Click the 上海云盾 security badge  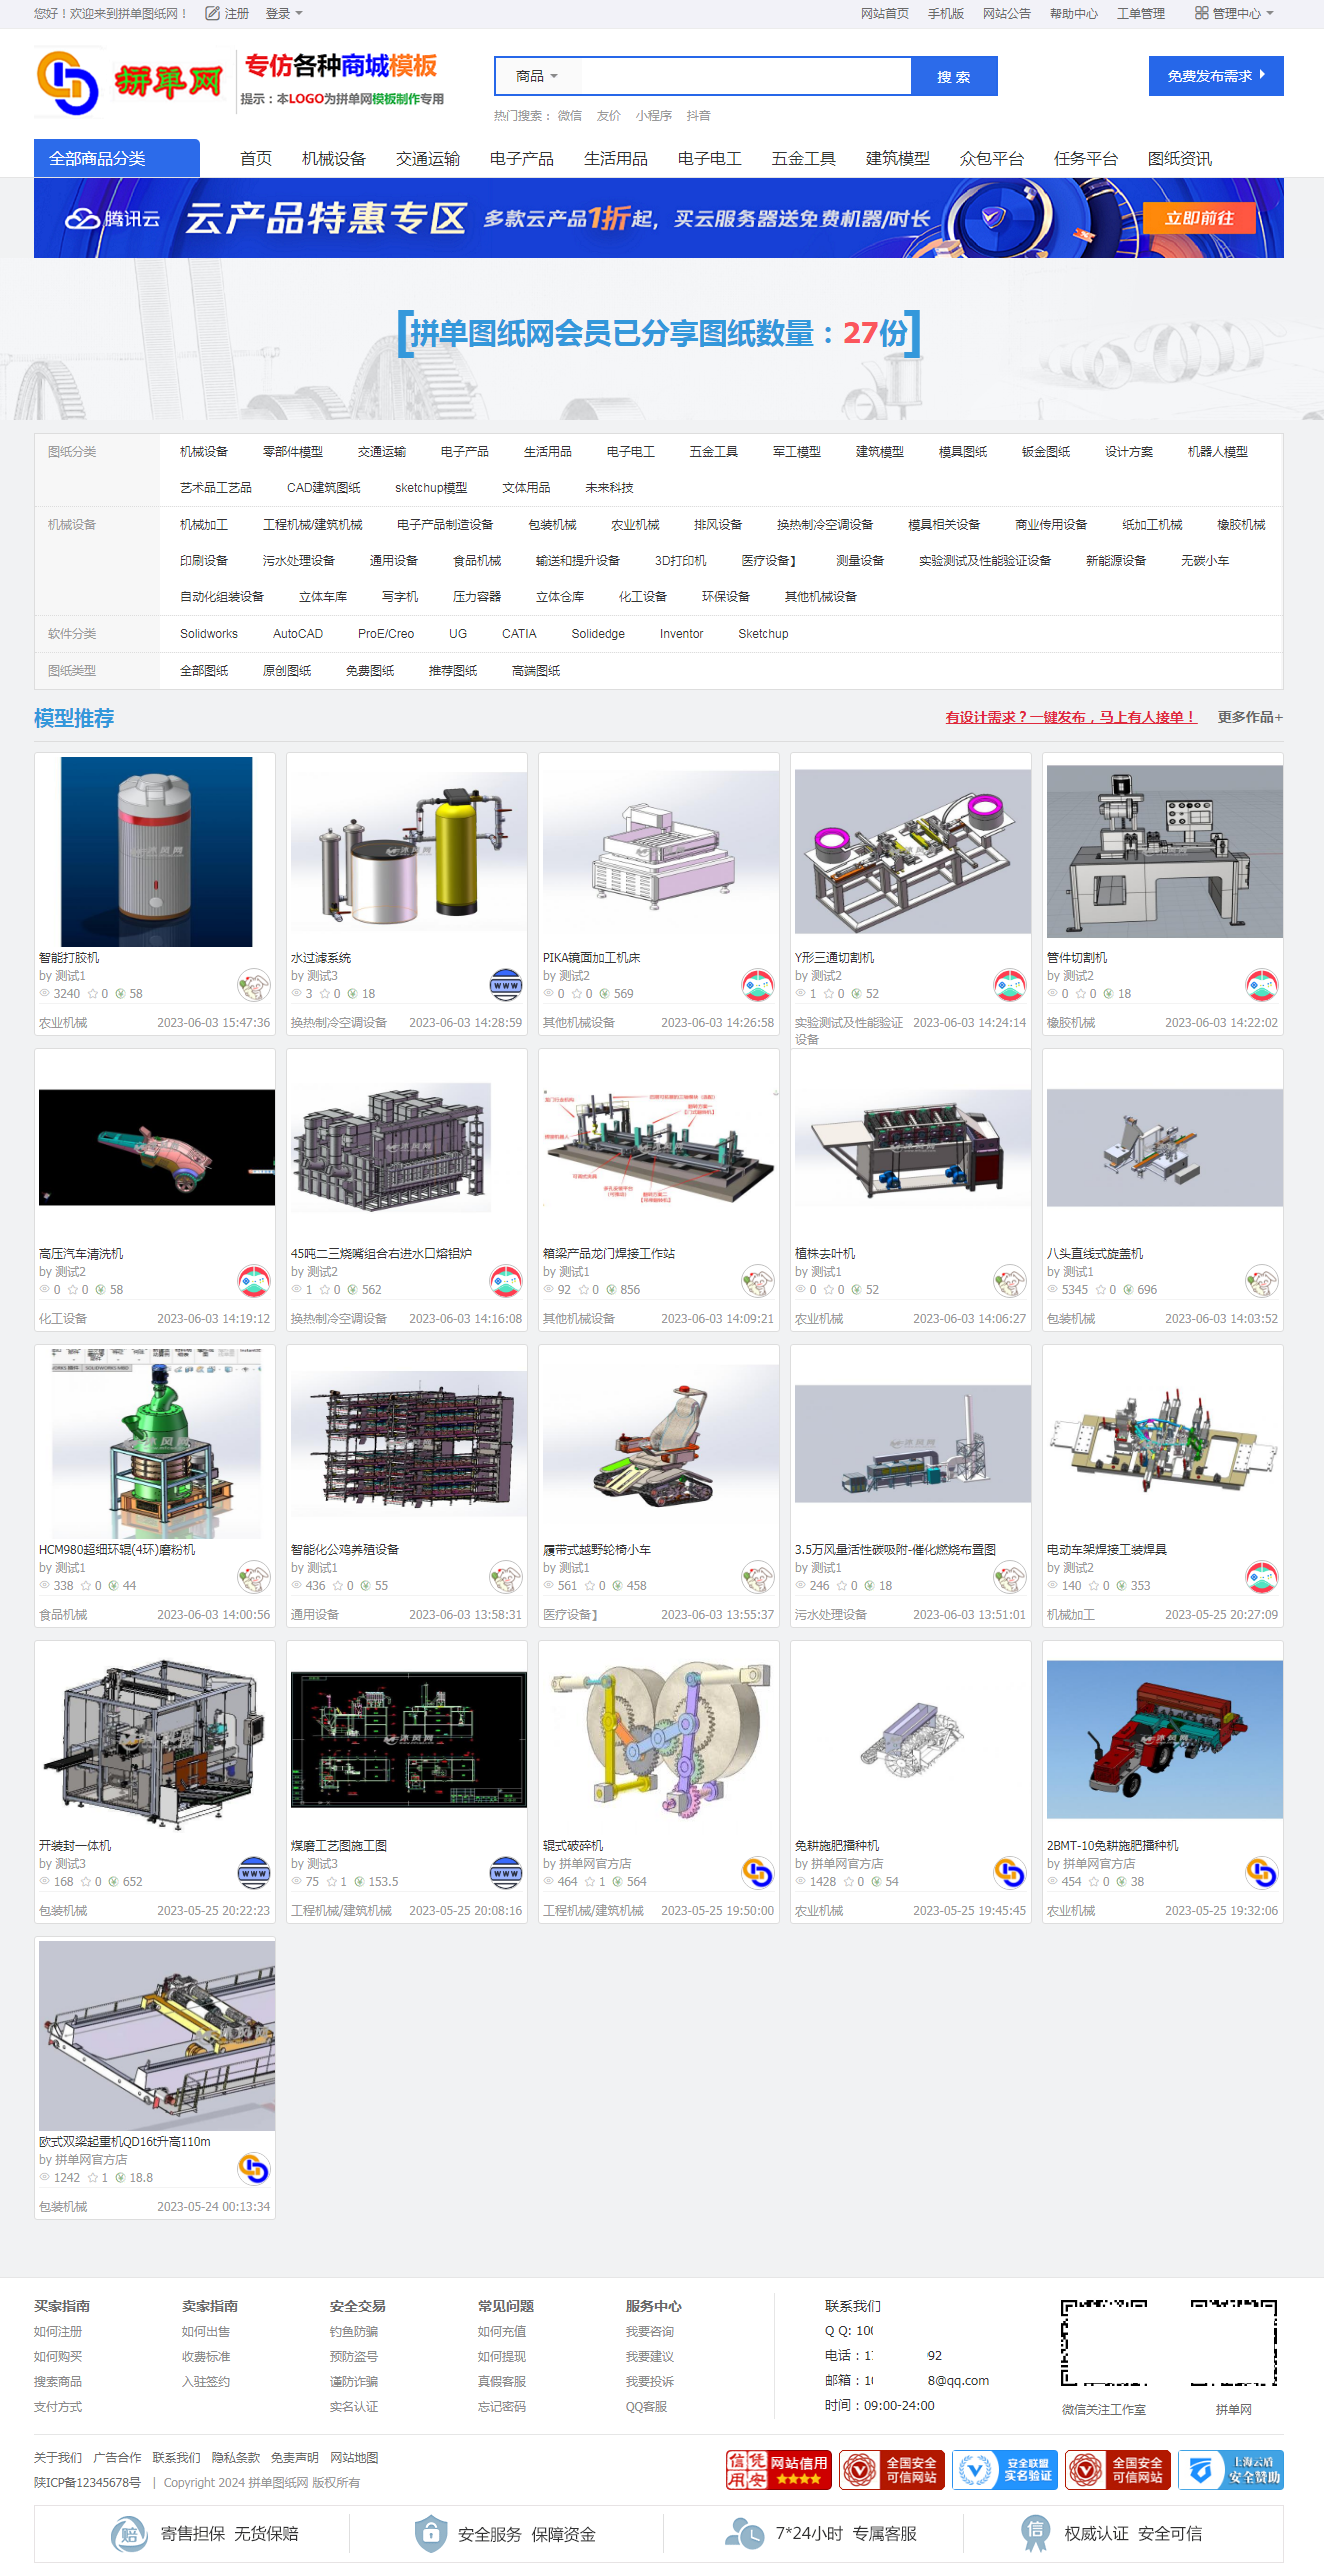pyautogui.click(x=1230, y=2469)
